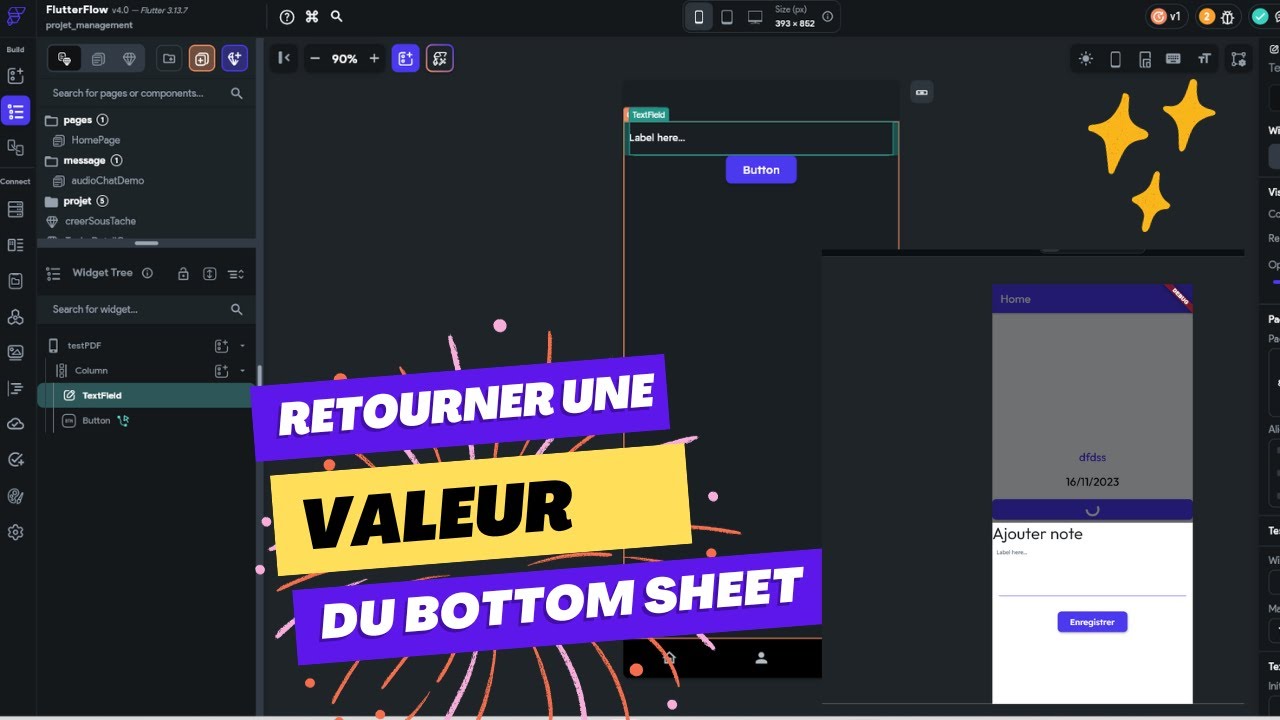
Task: Expand the pages folder
Action: [52, 120]
